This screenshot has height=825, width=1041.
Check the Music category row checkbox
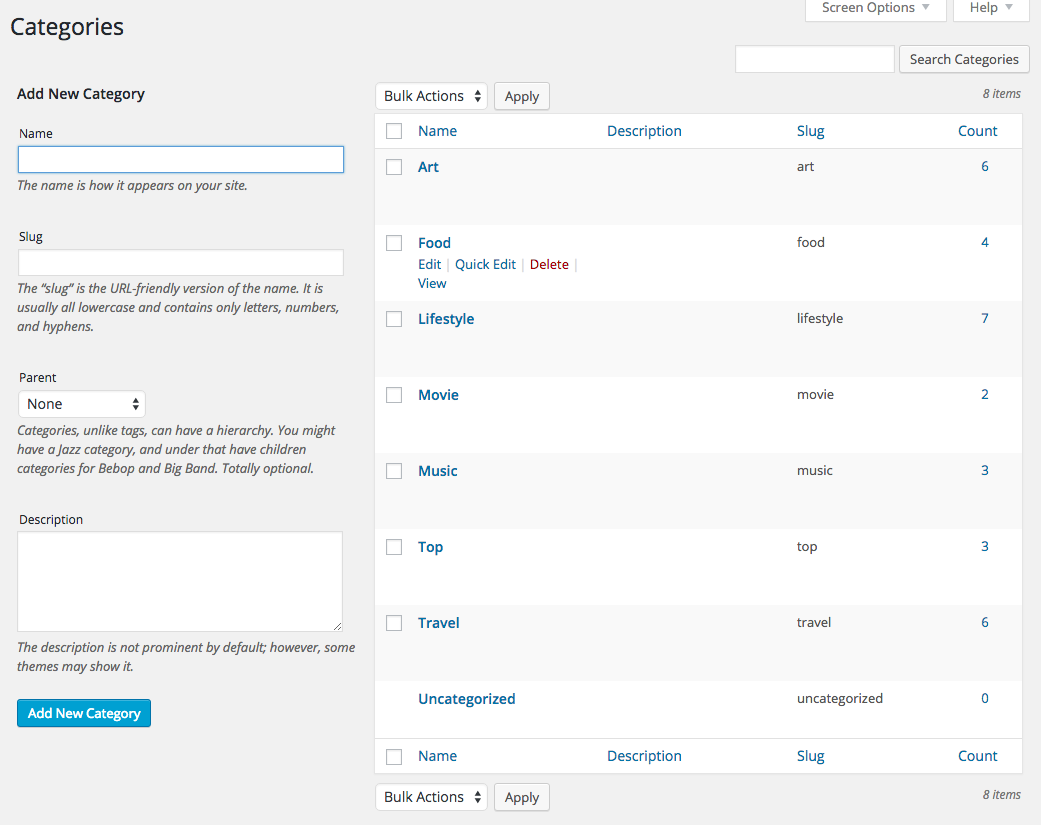(x=394, y=470)
